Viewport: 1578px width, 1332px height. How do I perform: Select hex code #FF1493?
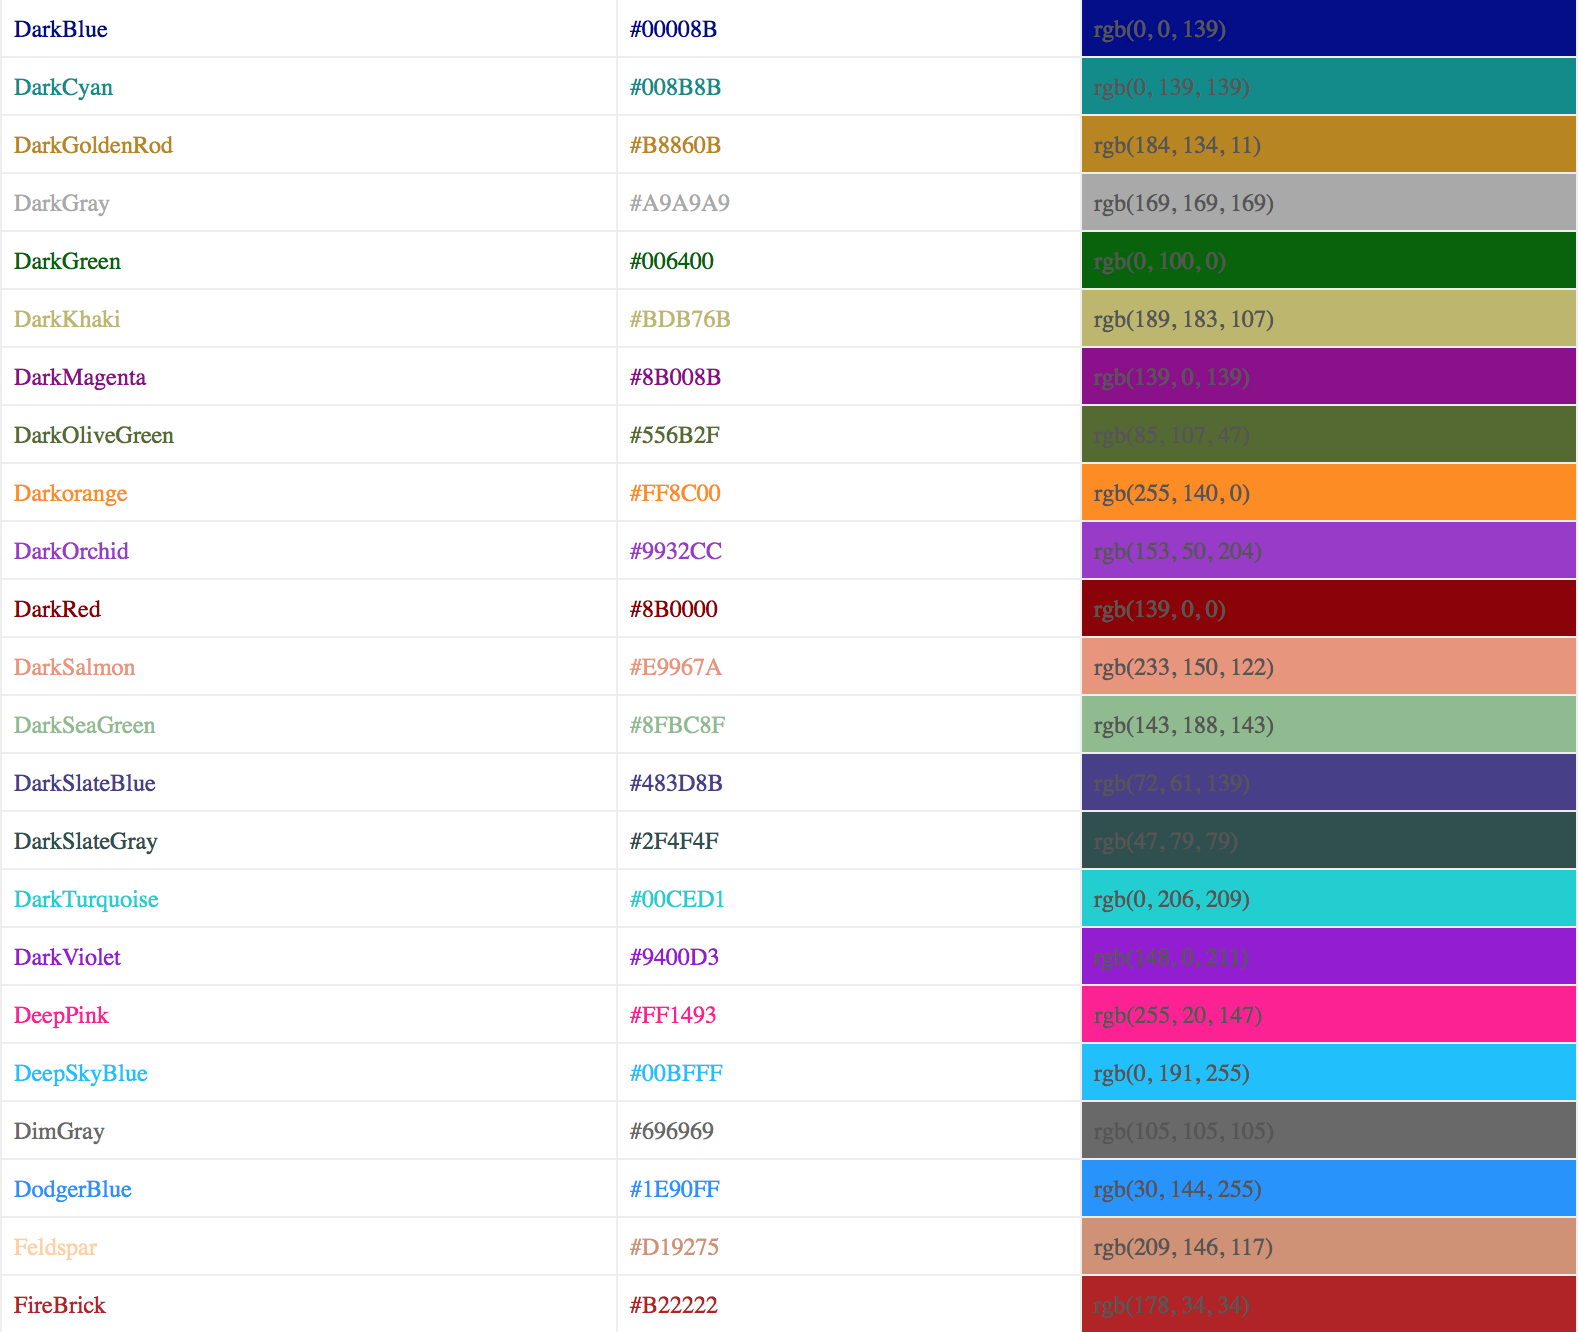point(673,1015)
